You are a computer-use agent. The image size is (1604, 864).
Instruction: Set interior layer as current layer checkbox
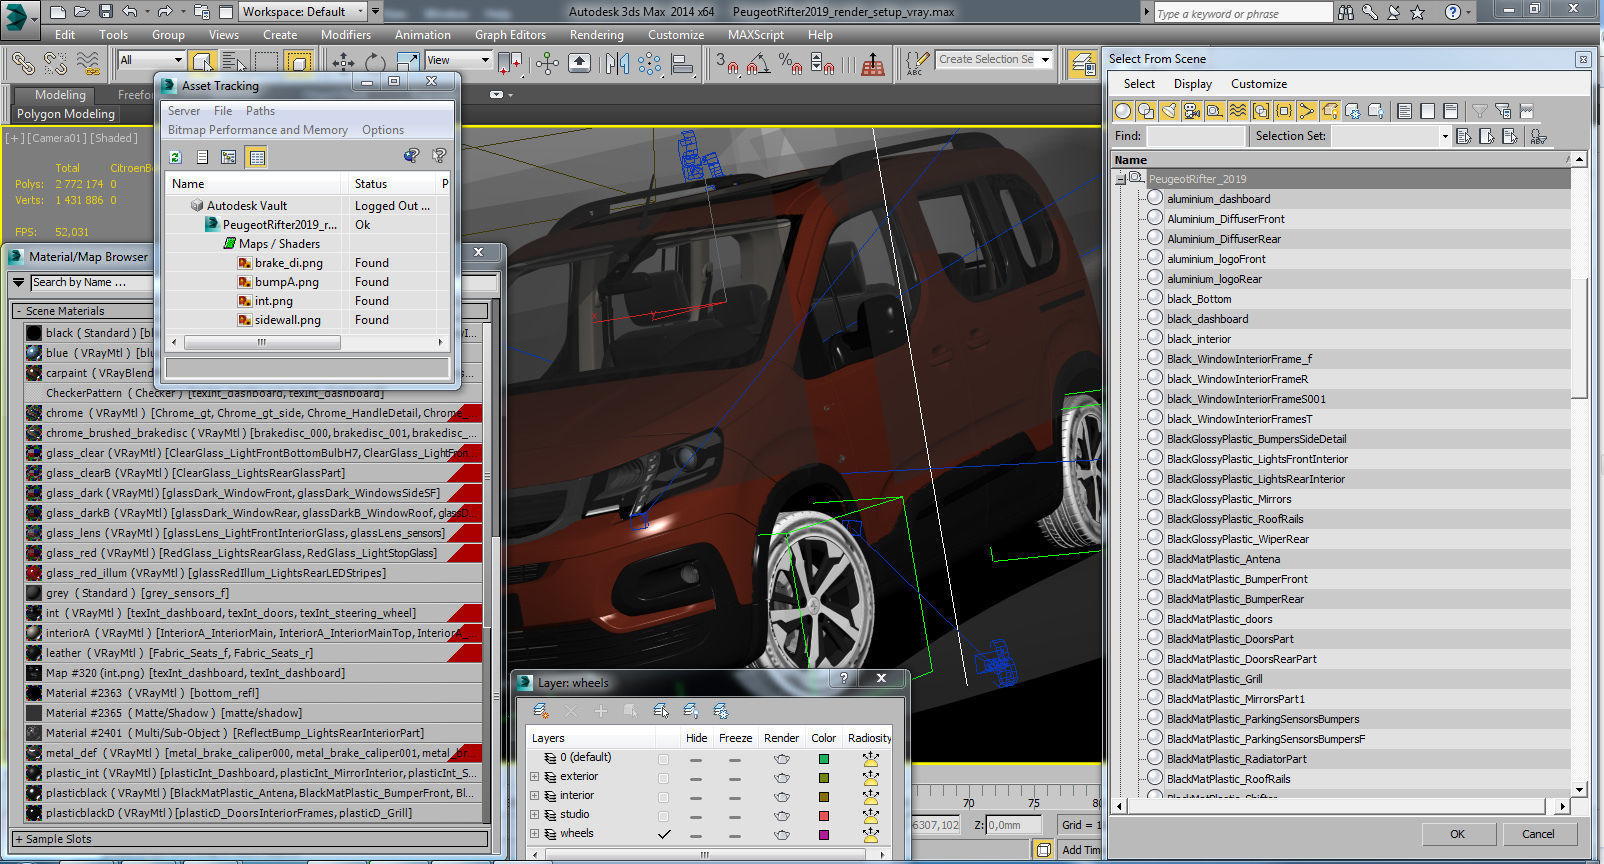pos(664,796)
